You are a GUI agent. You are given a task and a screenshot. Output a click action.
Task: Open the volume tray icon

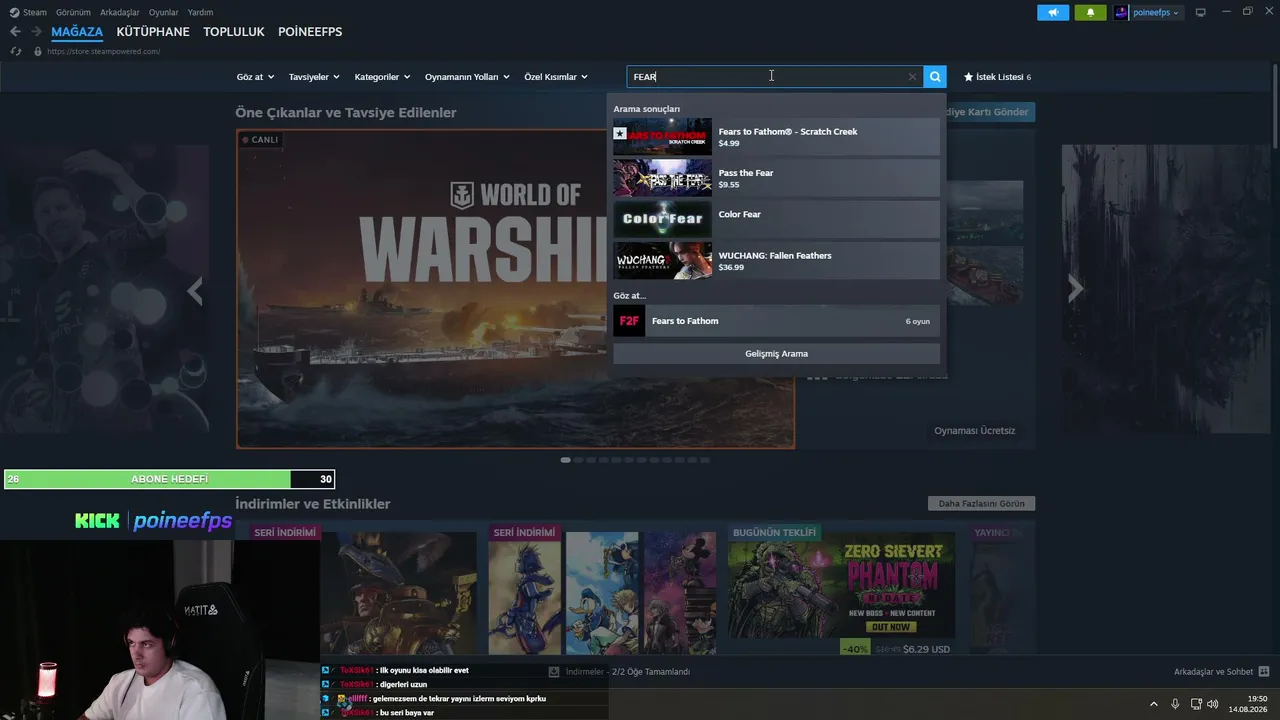pyautogui.click(x=1213, y=704)
